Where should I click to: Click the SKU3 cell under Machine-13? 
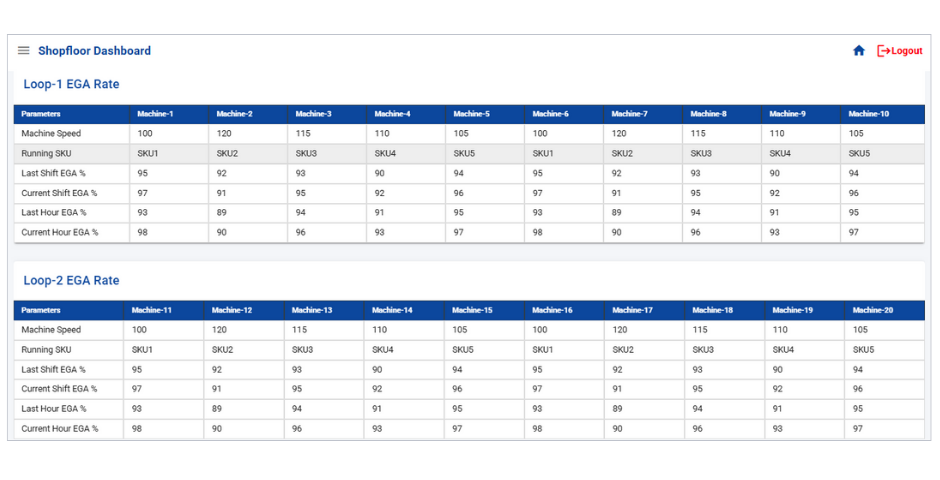click(302, 349)
